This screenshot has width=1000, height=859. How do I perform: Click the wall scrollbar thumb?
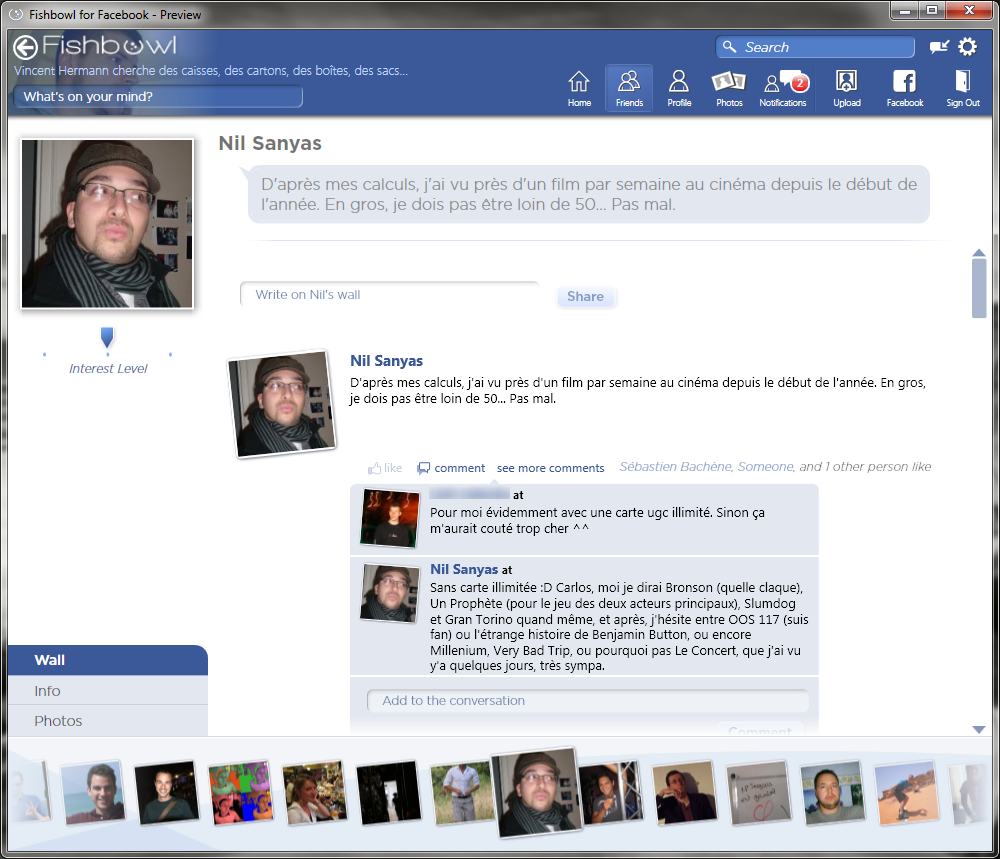click(x=979, y=288)
